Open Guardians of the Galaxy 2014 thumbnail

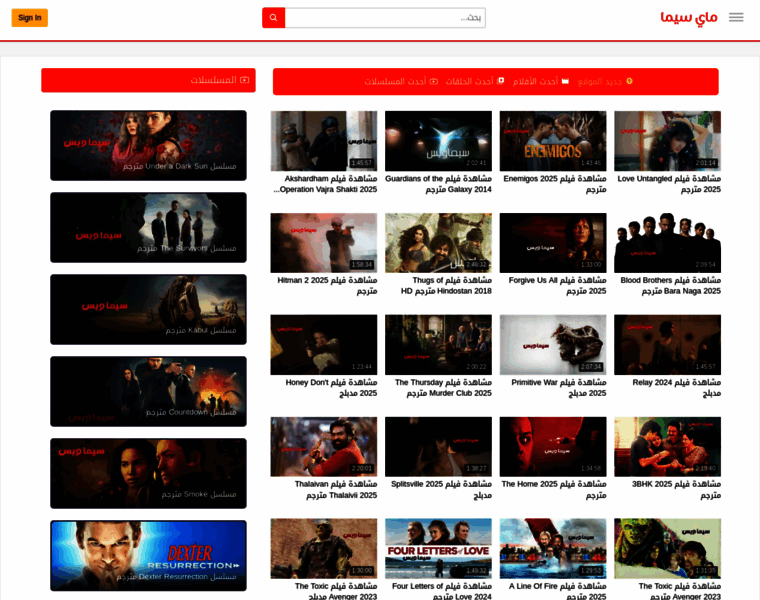pyautogui.click(x=438, y=141)
